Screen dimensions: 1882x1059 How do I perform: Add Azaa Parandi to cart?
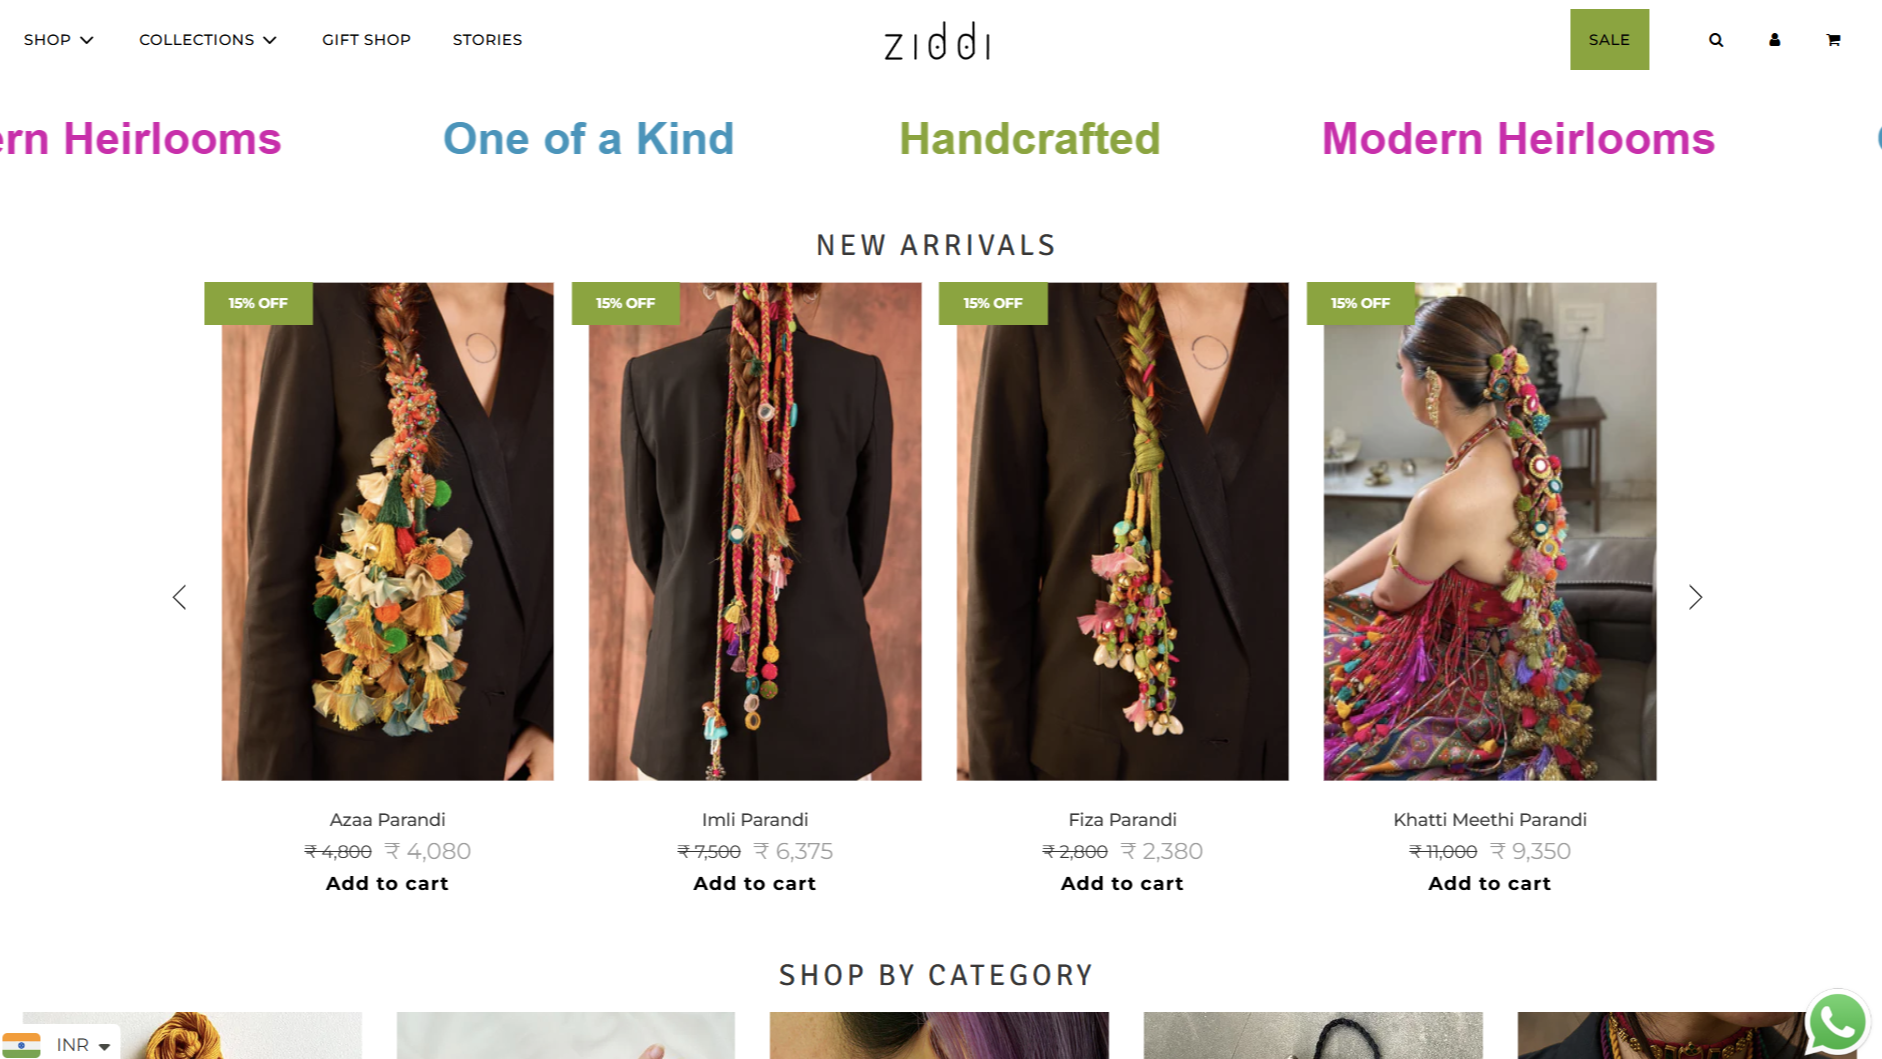click(x=387, y=883)
